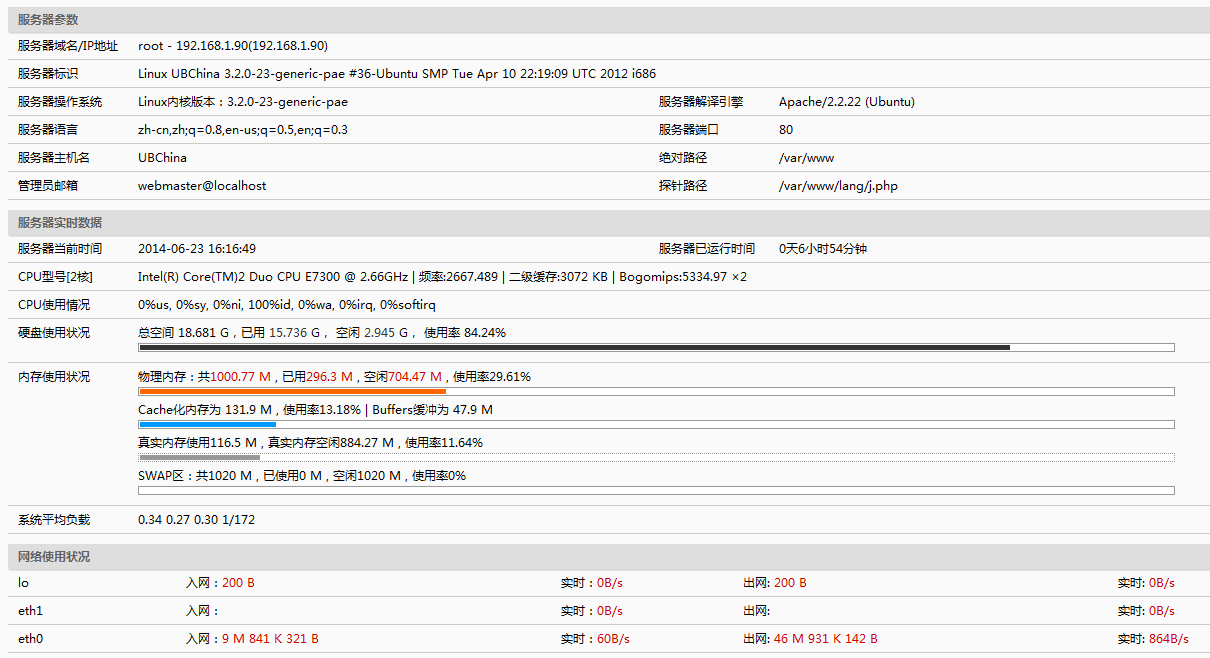The width and height of the screenshot is (1210, 658).
Task: Select the eth0 inbound realtime 60B/s
Action: (x=613, y=639)
